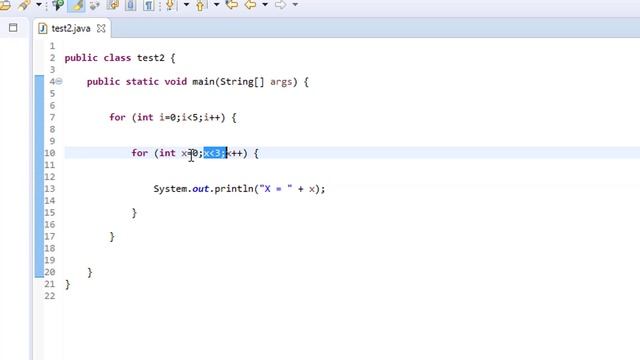Open the Search icon's dropdown arrow
Viewport: 640px width, 360px height.
pos(39,5)
